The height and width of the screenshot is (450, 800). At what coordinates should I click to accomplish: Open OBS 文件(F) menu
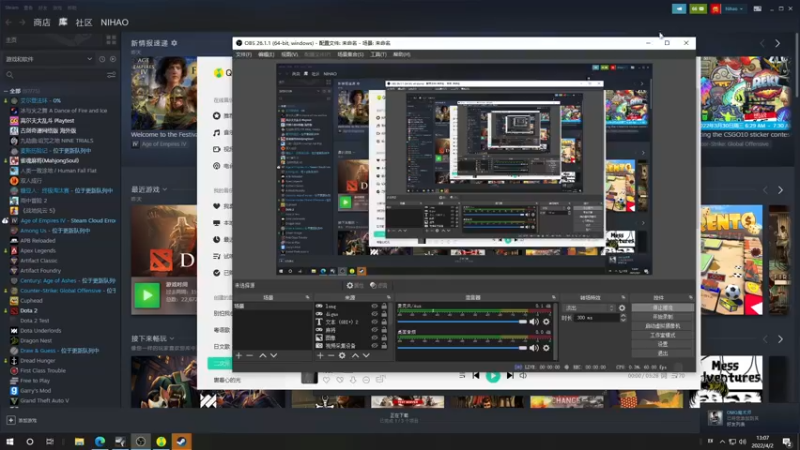(x=243, y=54)
